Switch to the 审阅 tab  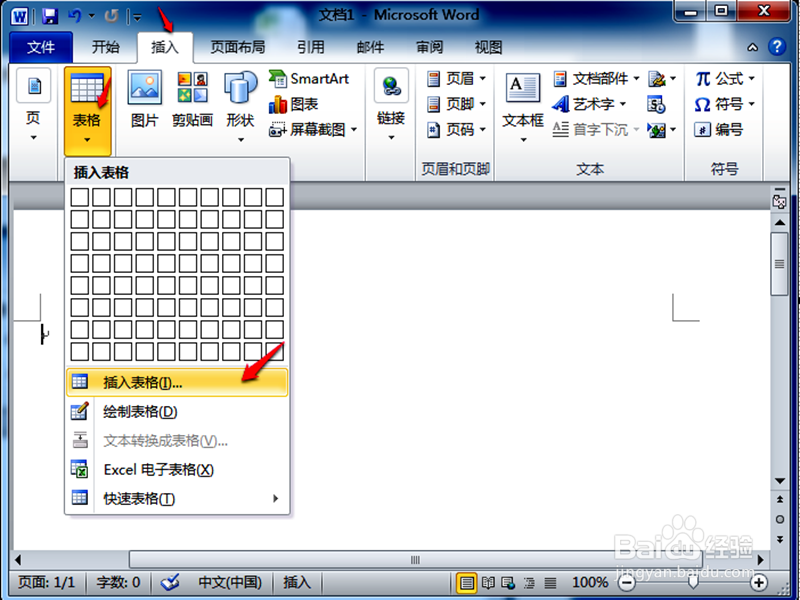coord(430,47)
